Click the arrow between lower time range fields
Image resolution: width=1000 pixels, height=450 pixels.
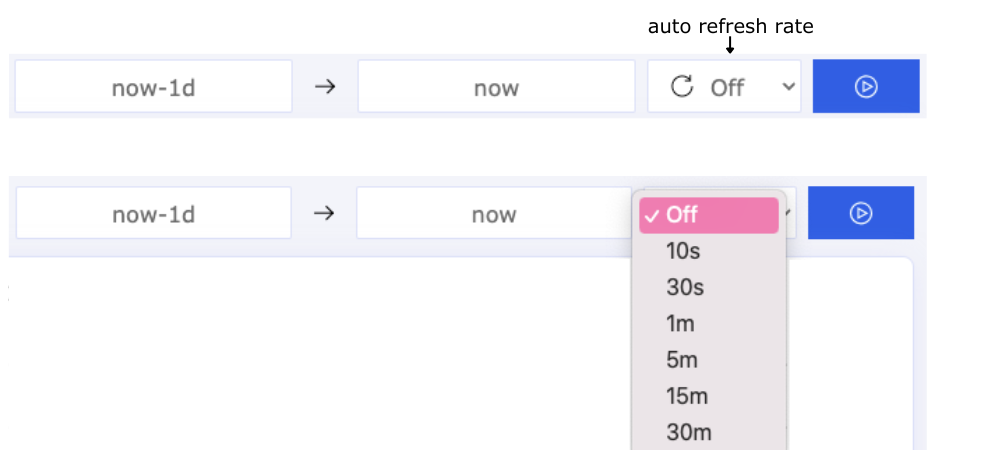tap(324, 213)
